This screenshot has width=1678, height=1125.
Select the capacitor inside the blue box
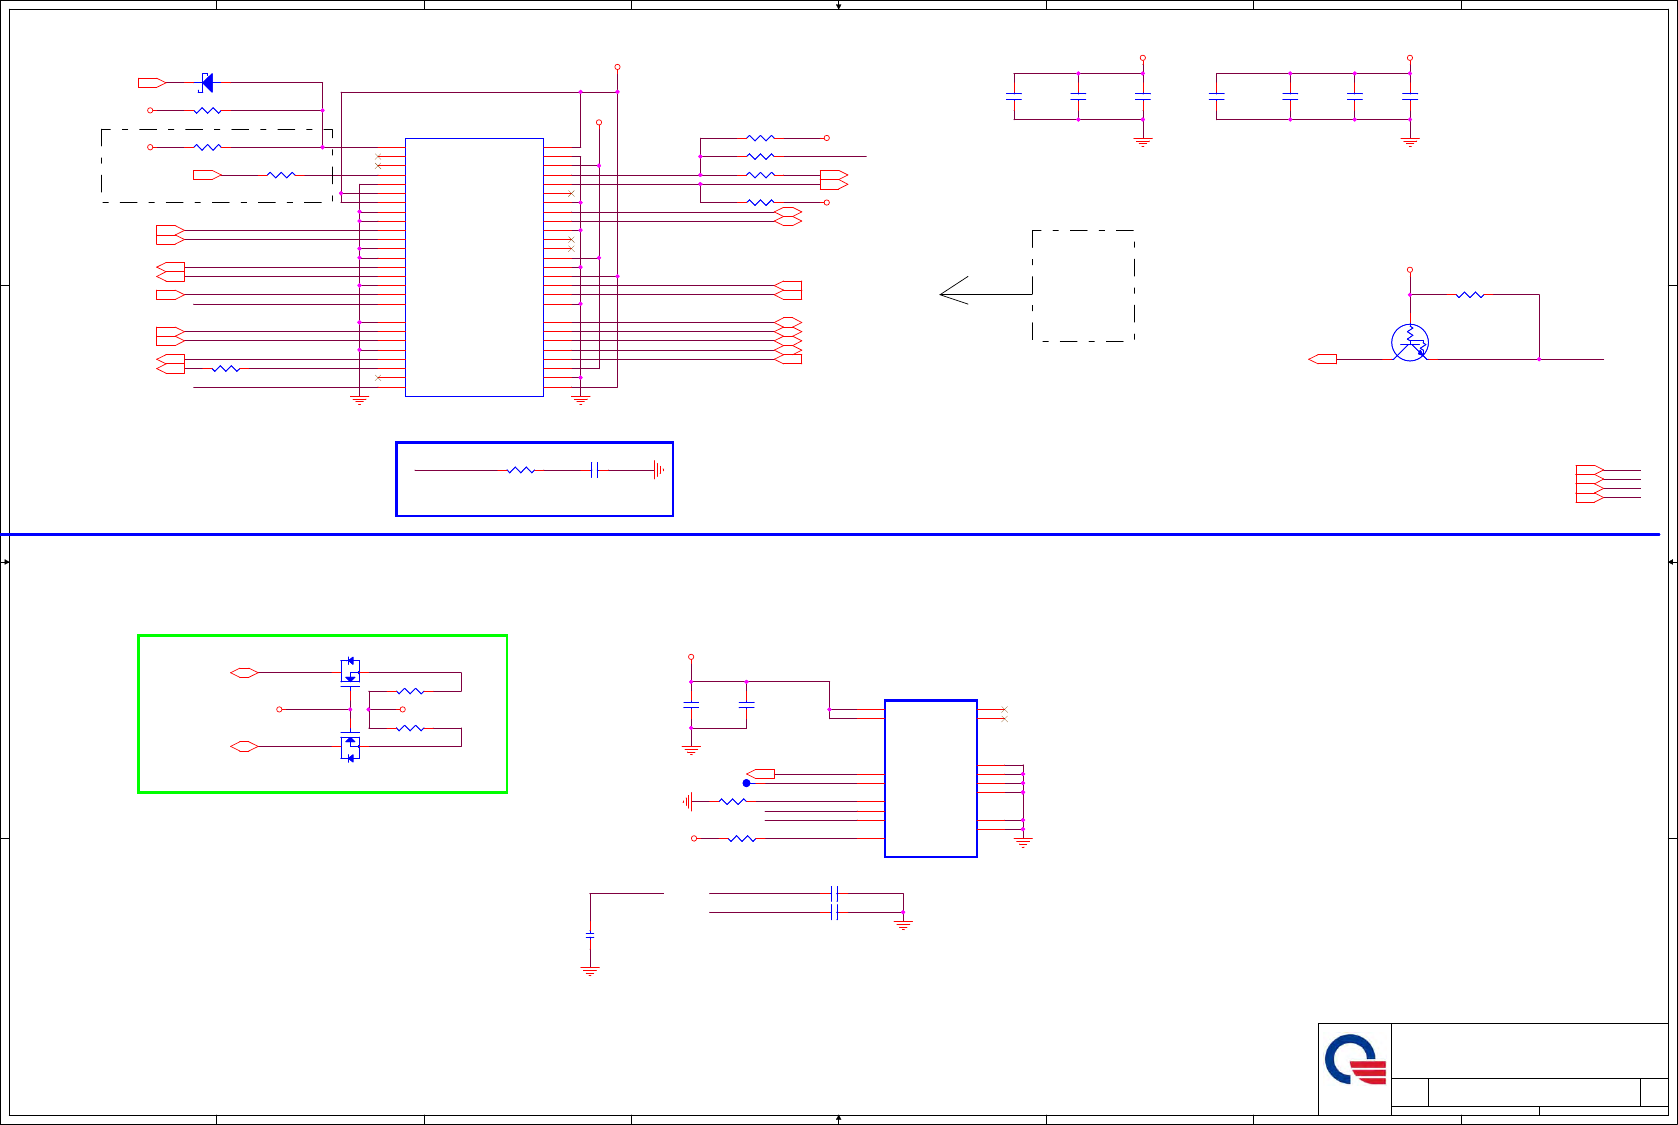(594, 470)
